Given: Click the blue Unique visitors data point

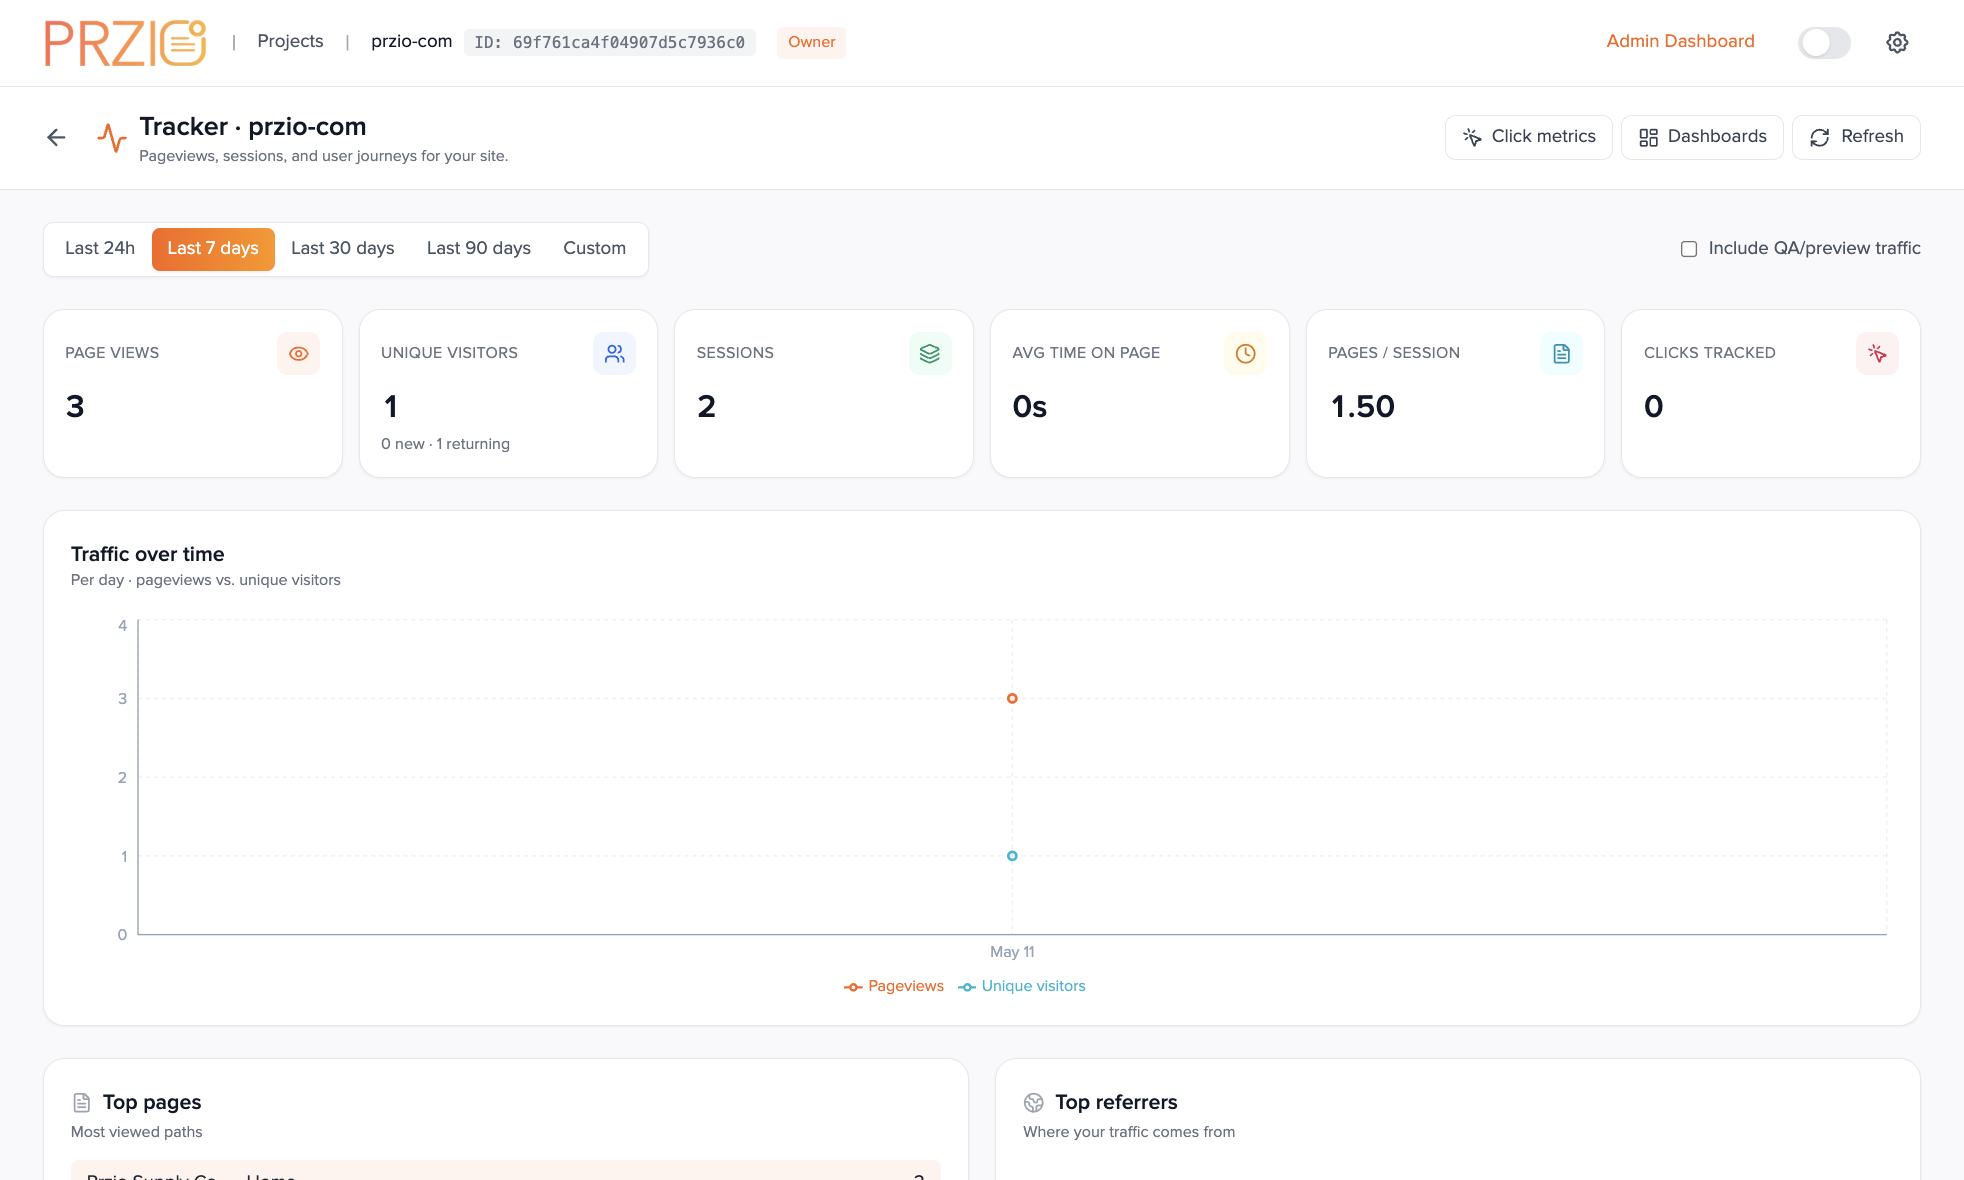Looking at the screenshot, I should [1012, 856].
